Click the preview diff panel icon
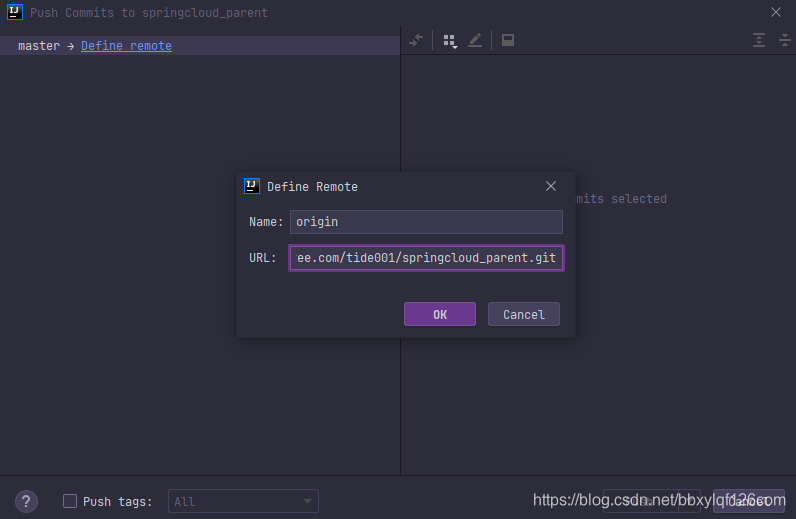Image resolution: width=796 pixels, height=519 pixels. (x=508, y=40)
